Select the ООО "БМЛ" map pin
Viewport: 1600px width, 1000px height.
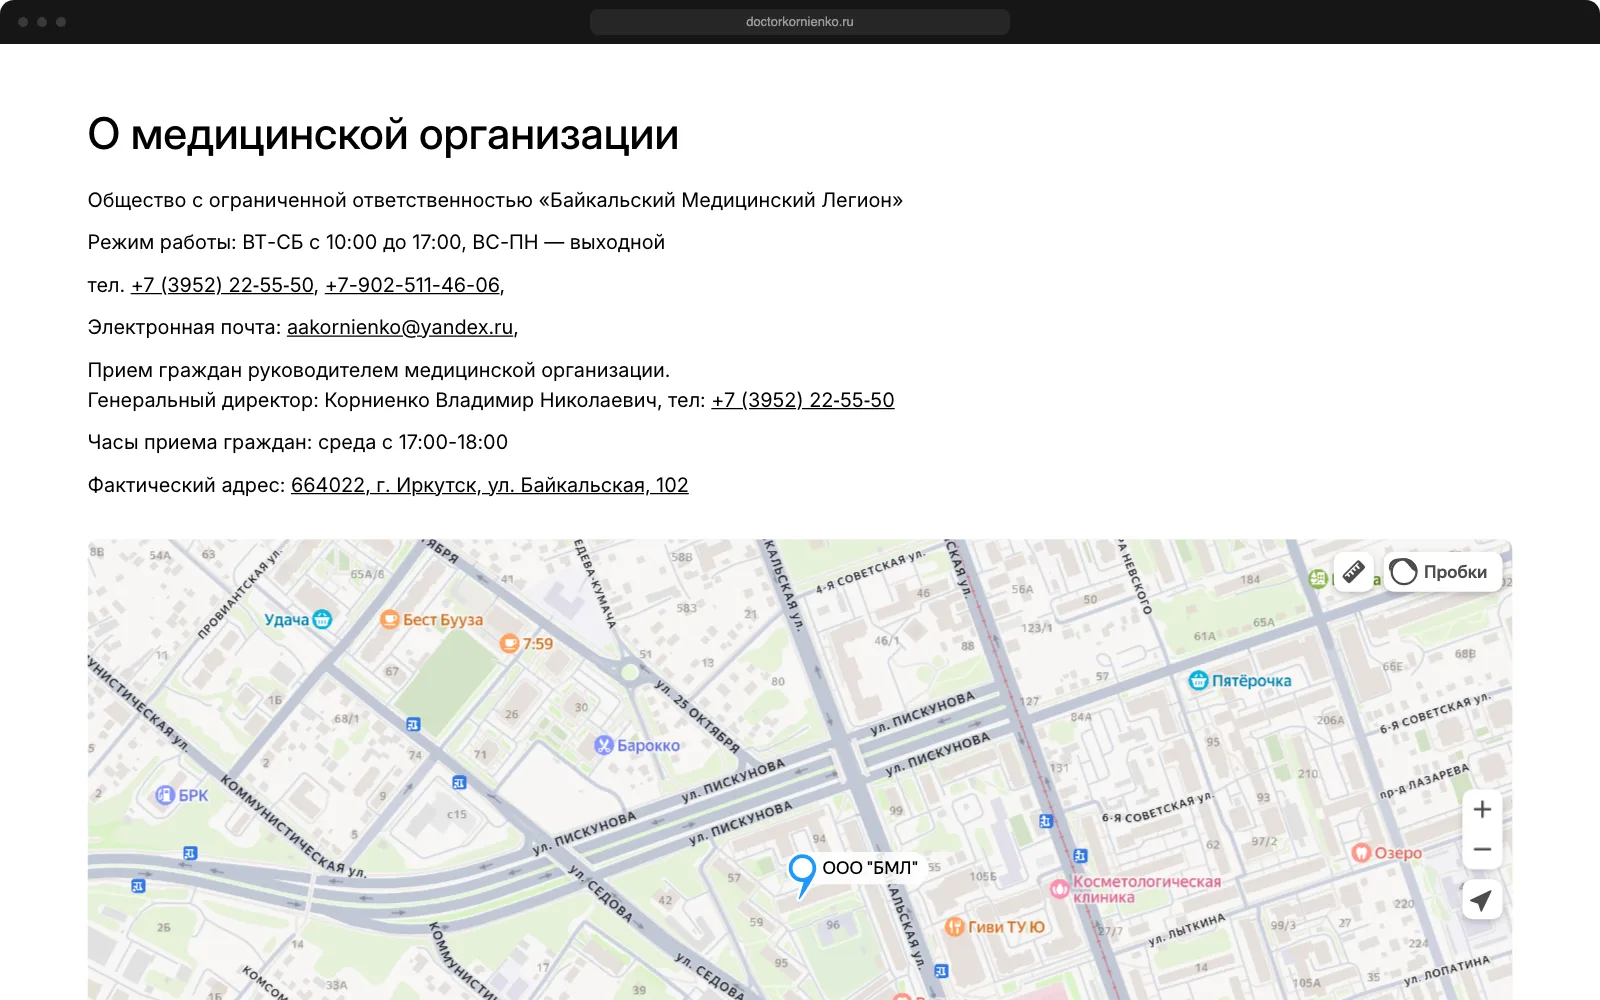(802, 876)
